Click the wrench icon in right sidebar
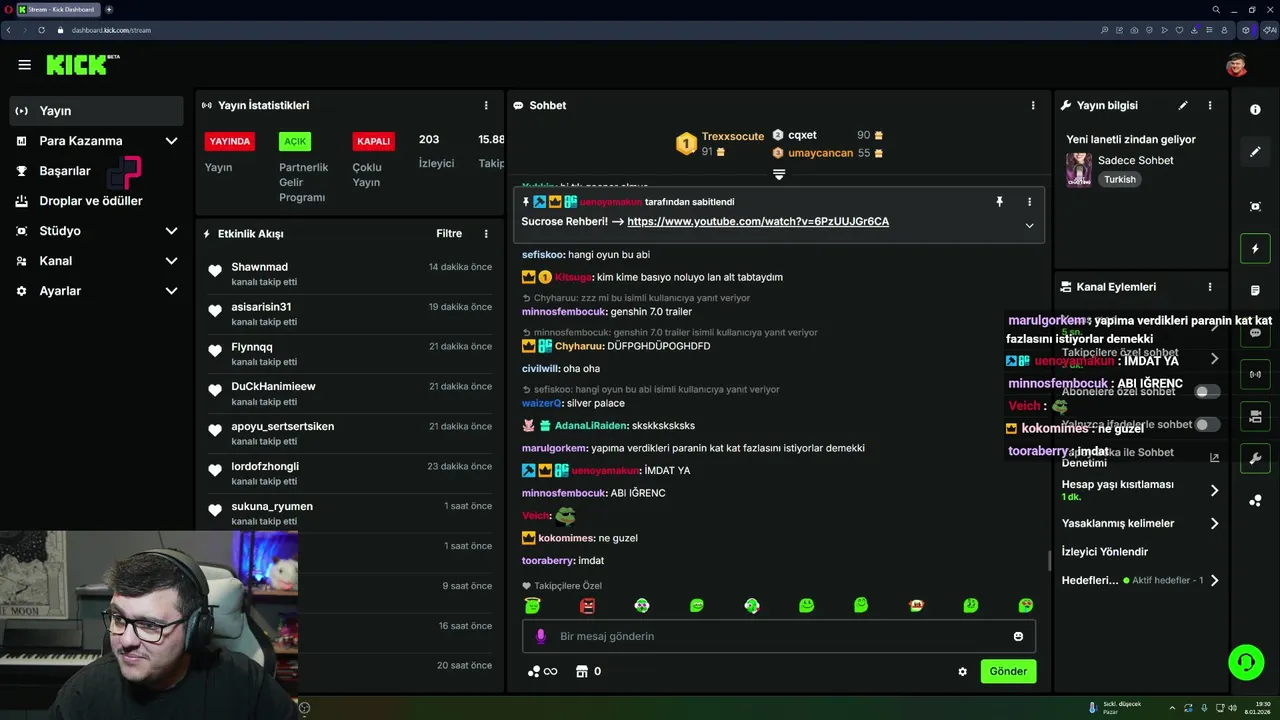Viewport: 1280px width, 720px height. 1255,459
